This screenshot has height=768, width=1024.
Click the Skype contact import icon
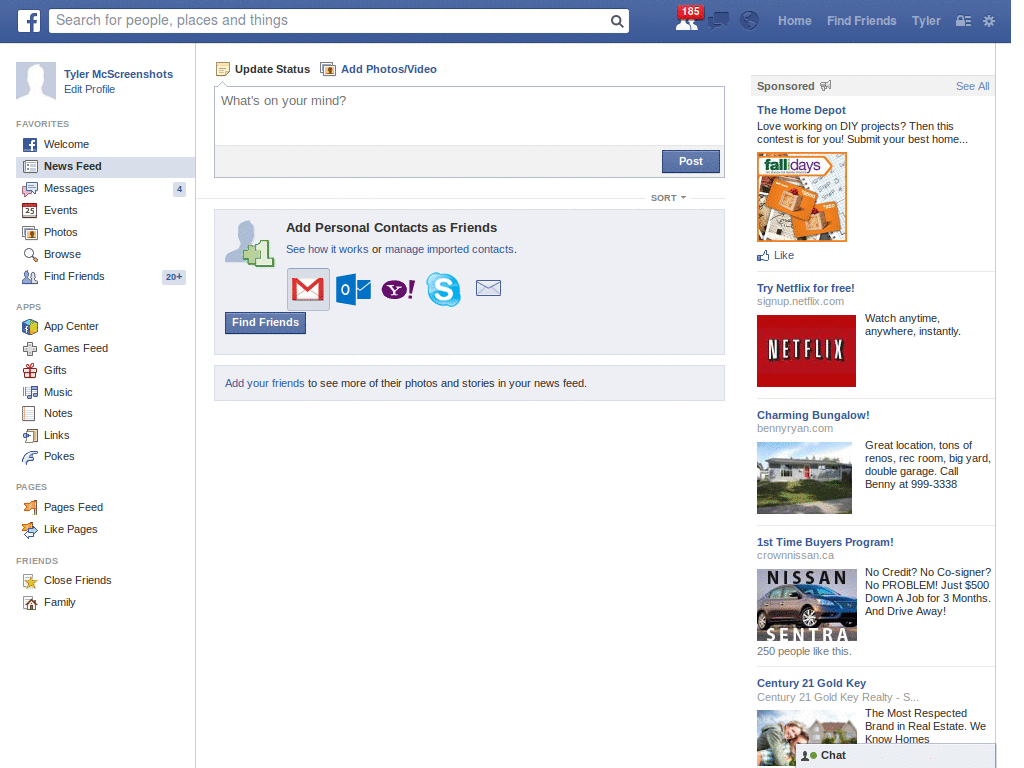[443, 289]
